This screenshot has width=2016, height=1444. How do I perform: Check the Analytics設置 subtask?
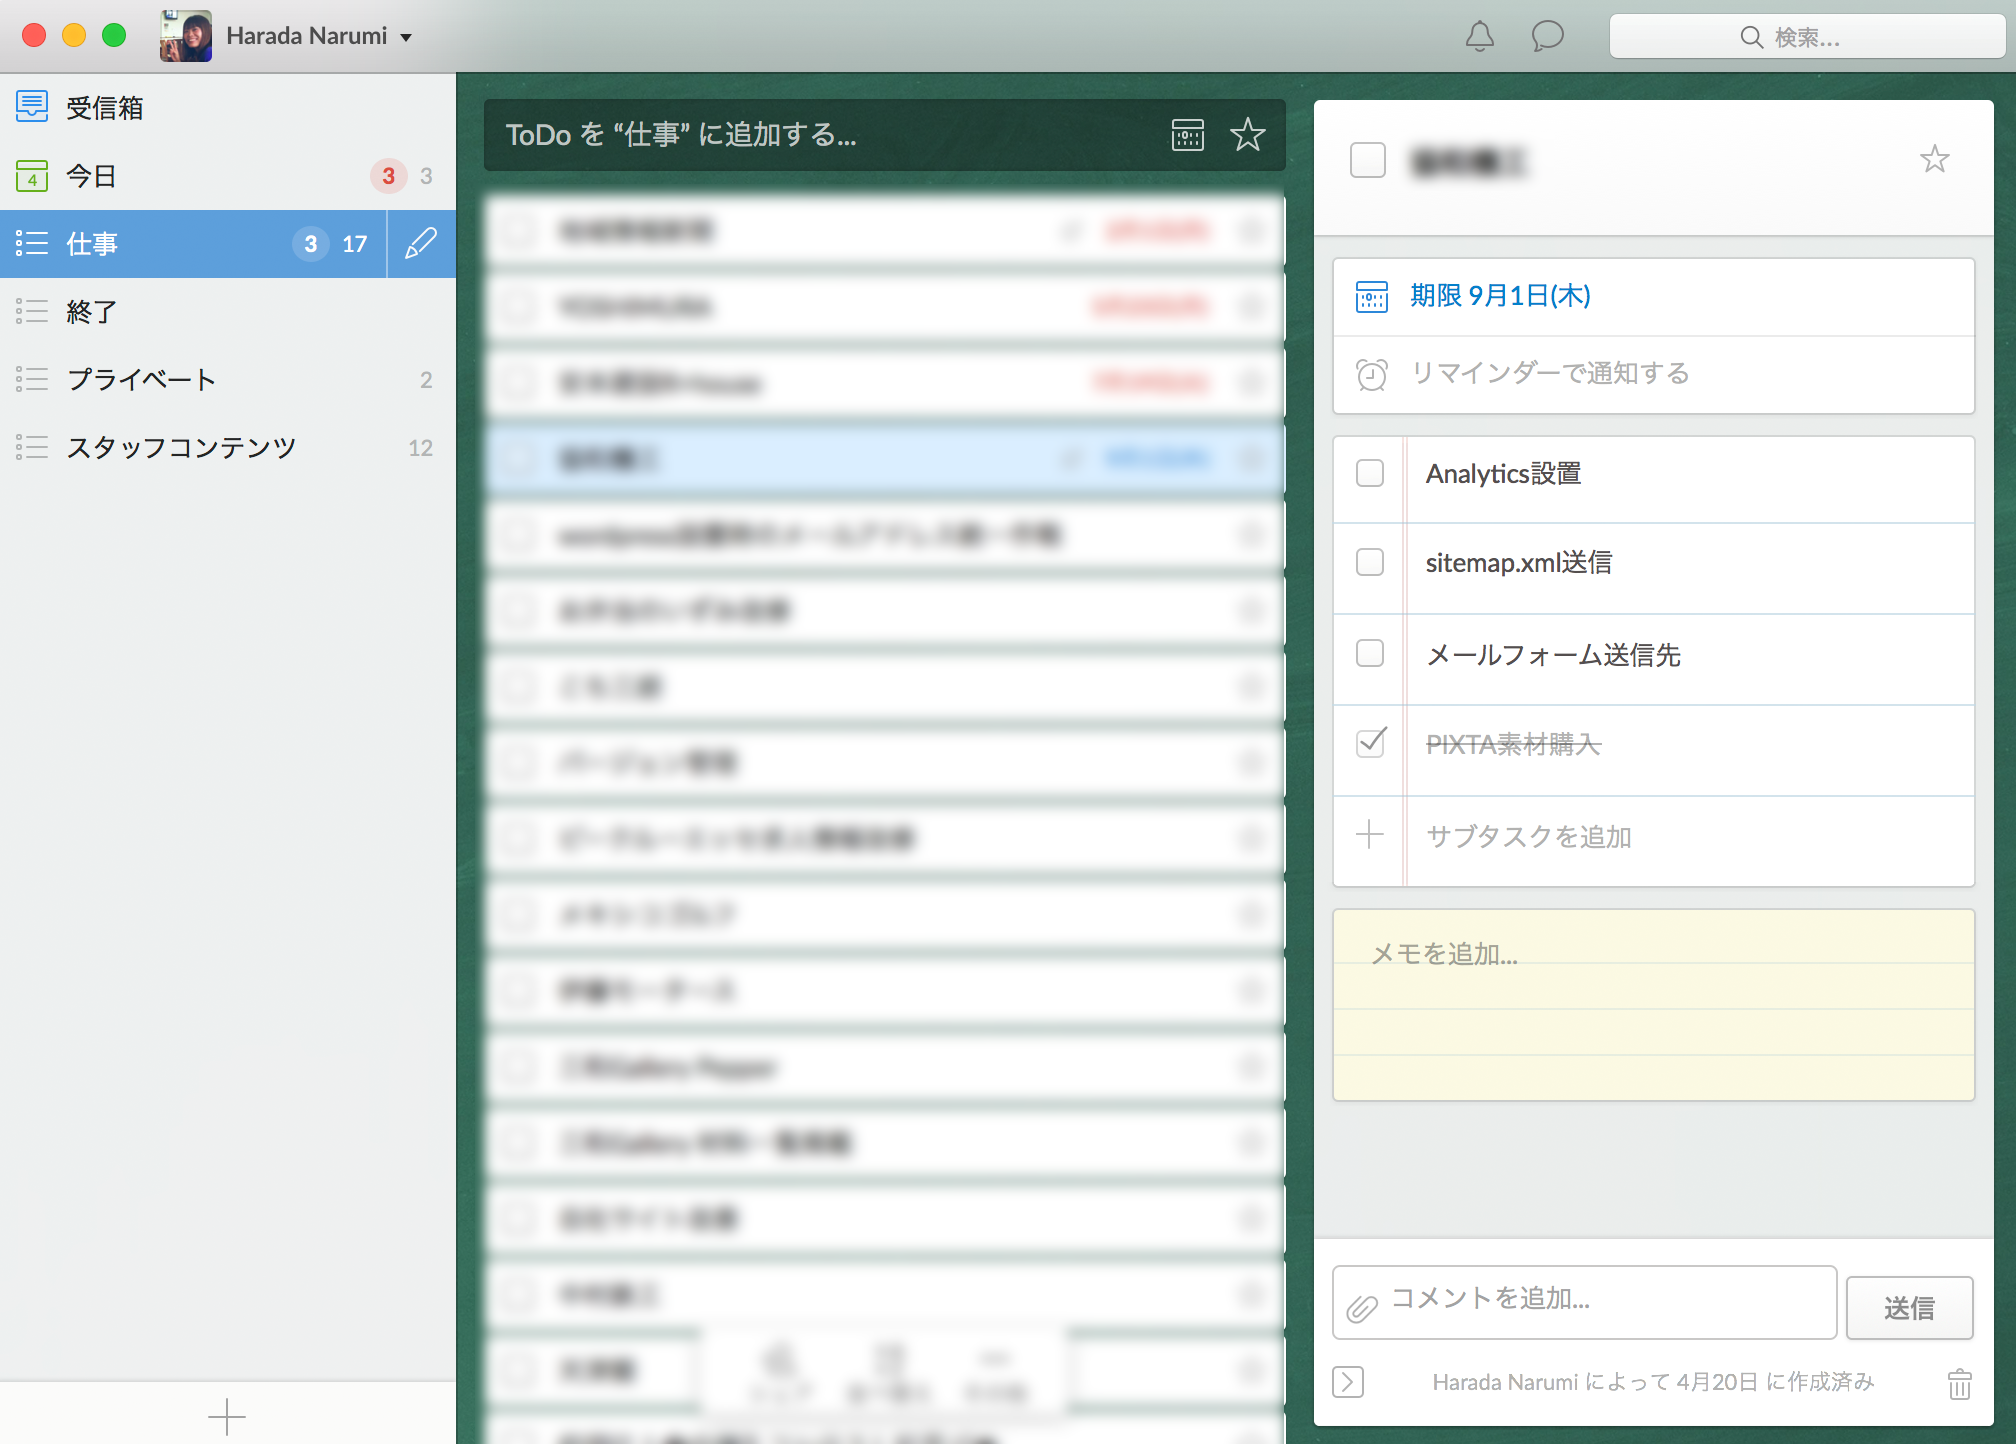[x=1370, y=473]
